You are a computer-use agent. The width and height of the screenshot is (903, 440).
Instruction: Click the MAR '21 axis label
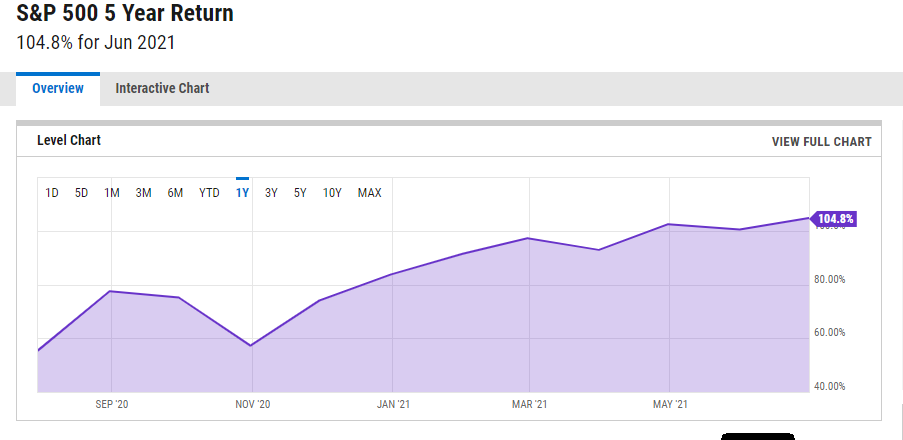tap(529, 404)
